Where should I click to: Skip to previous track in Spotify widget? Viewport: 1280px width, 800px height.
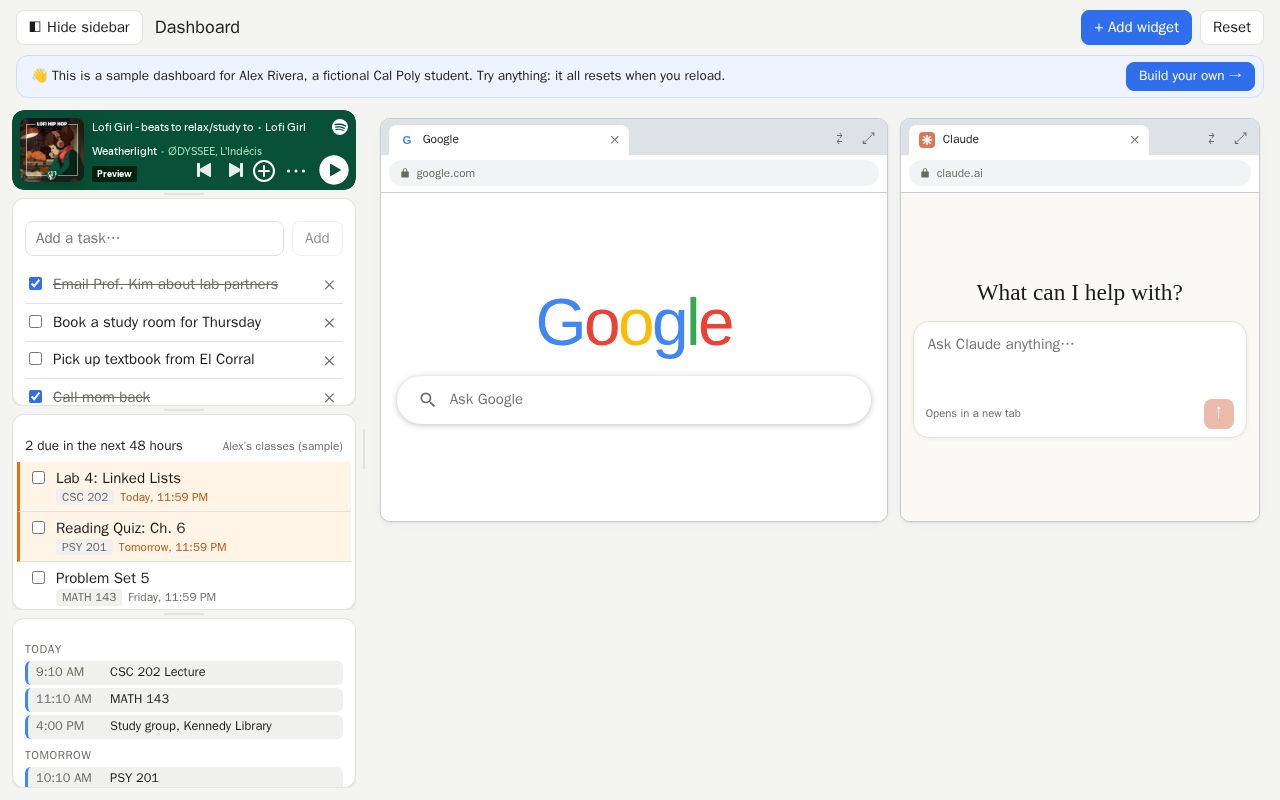point(204,170)
